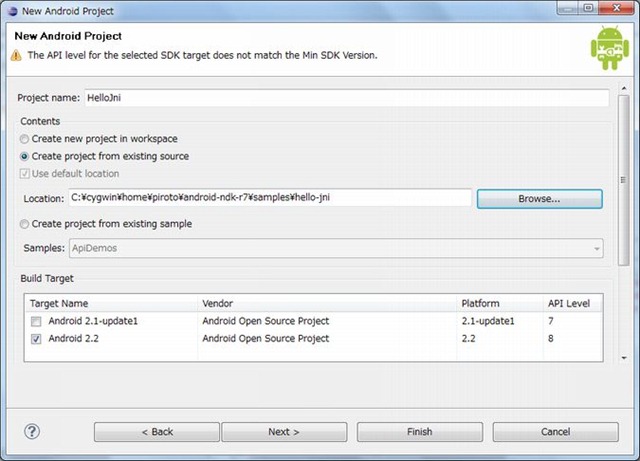Click the Location path input field
Screen dimensions: 640x461
point(269,198)
